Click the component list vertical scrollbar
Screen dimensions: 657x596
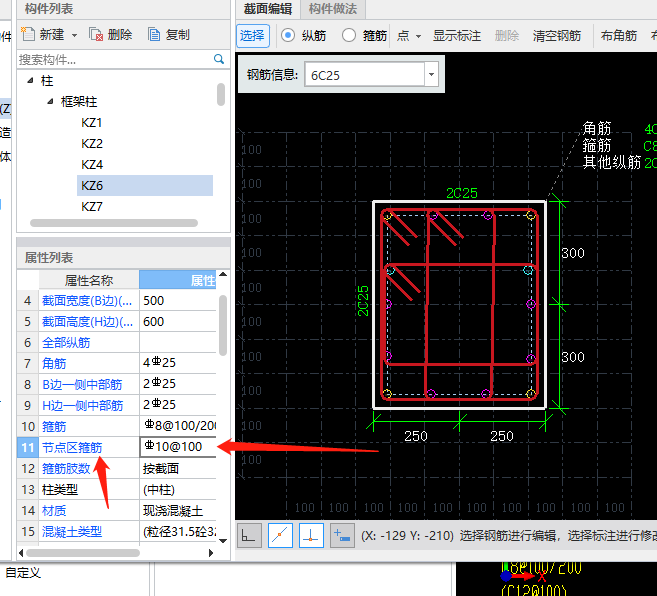coord(221,94)
